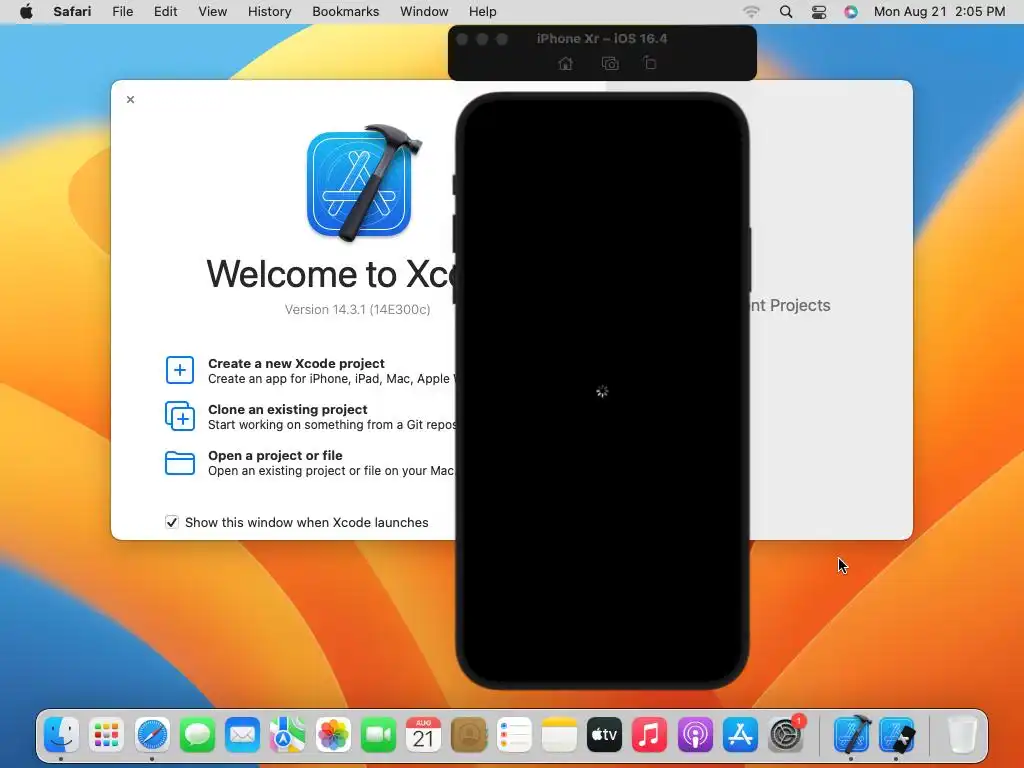Open the Help menu
This screenshot has width=1024, height=768.
point(483,11)
